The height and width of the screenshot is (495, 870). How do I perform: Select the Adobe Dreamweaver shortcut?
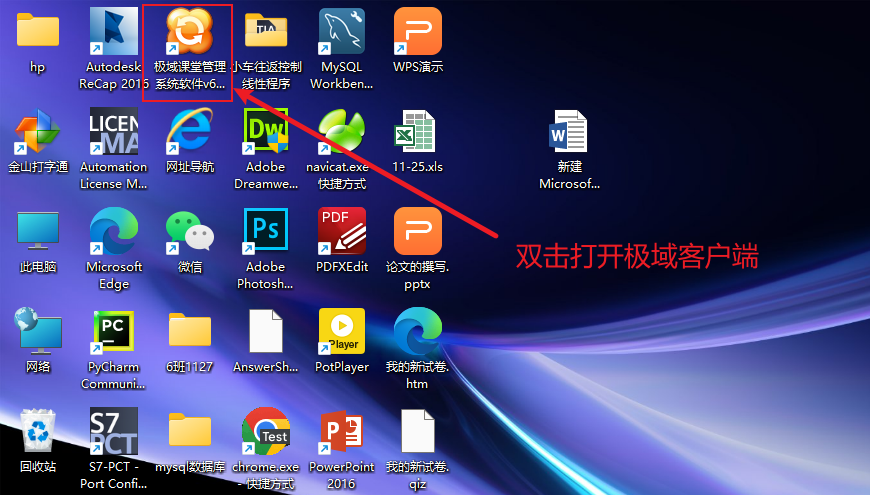pyautogui.click(x=265, y=131)
